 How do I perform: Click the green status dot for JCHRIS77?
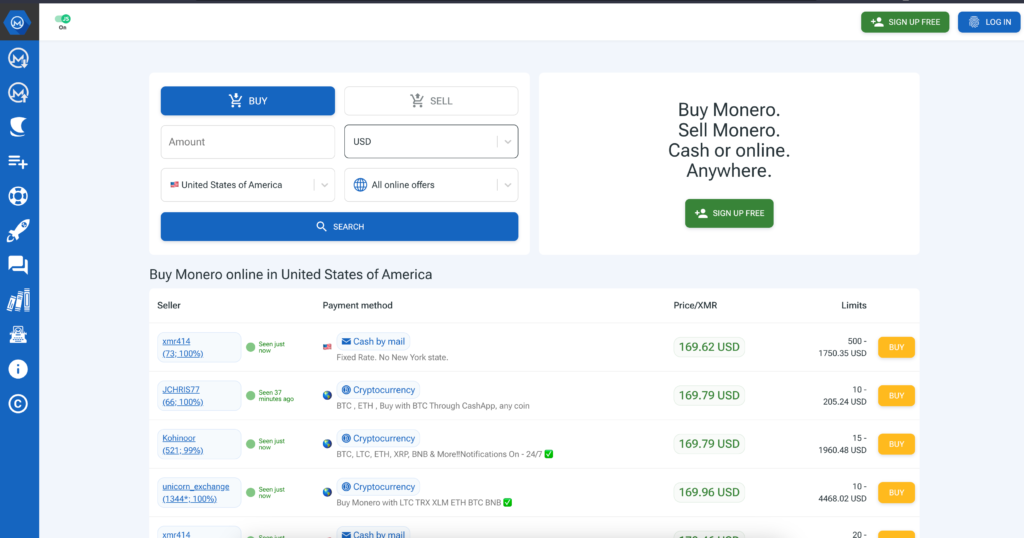pyautogui.click(x=250, y=396)
